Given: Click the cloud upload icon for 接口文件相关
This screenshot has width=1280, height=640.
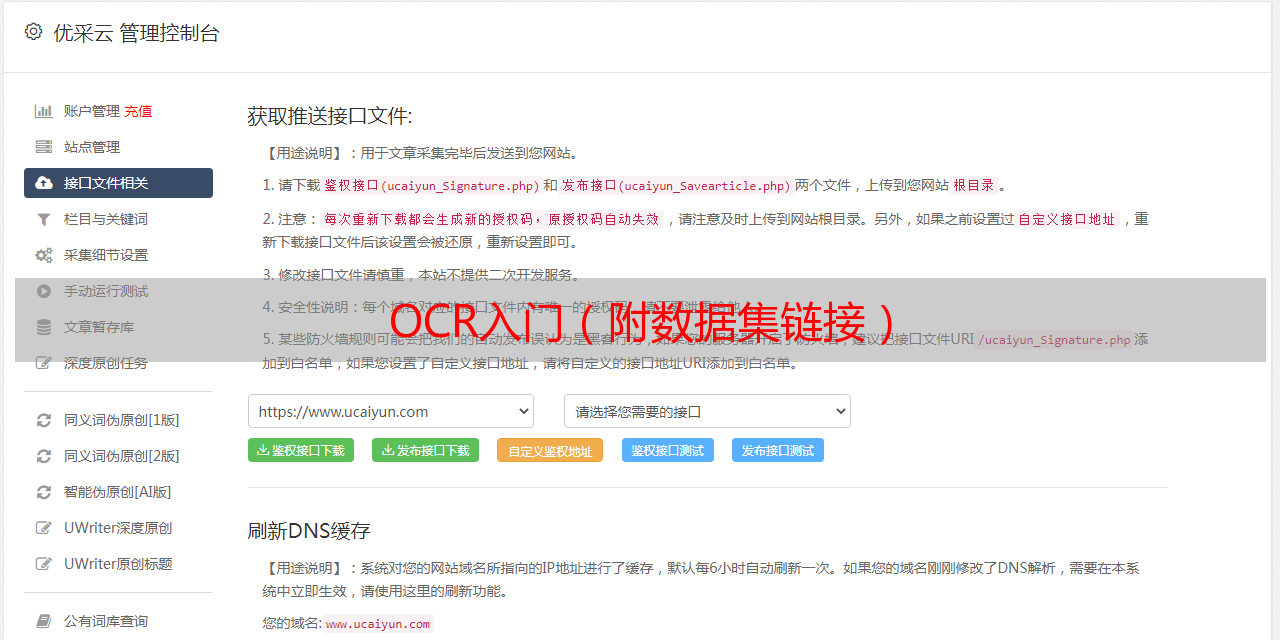Looking at the screenshot, I should [x=44, y=183].
